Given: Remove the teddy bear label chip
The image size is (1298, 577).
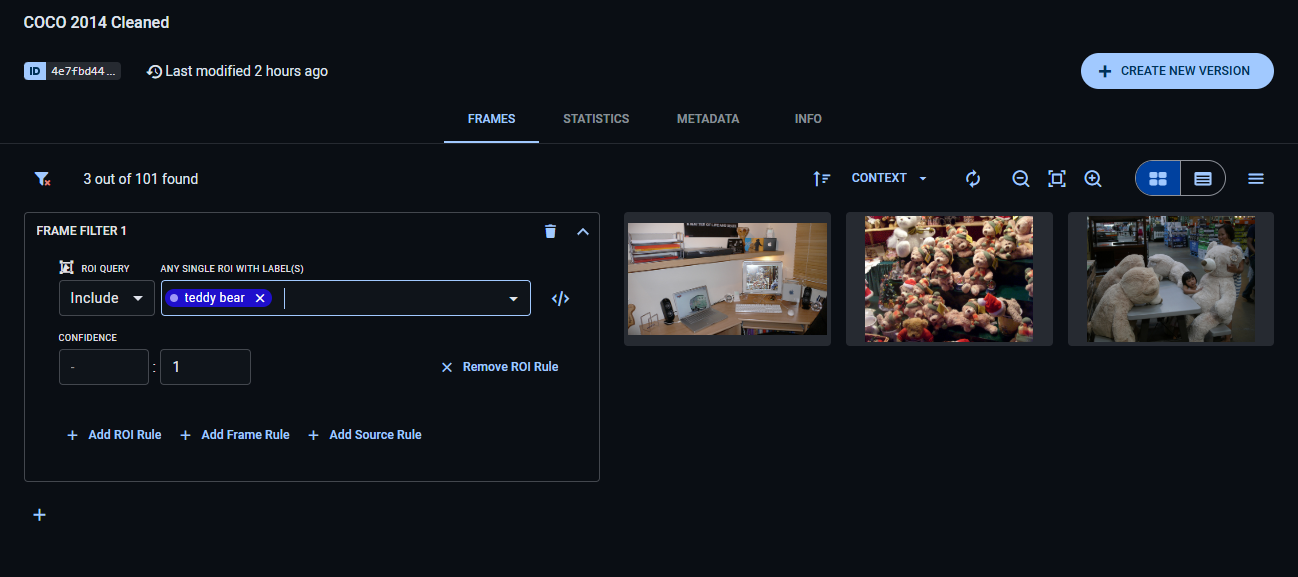Looking at the screenshot, I should 260,298.
